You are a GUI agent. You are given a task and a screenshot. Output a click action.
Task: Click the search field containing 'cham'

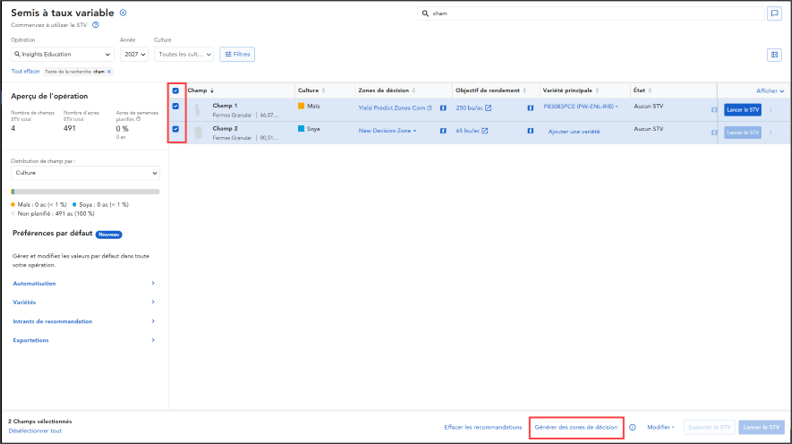pos(591,14)
